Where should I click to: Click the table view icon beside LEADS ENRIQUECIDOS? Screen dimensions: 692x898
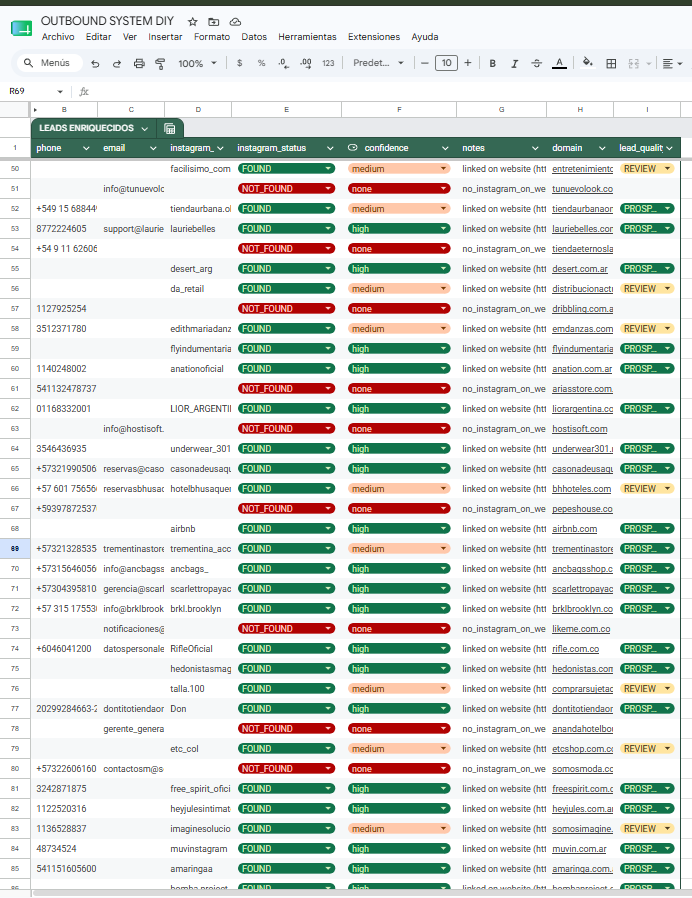coord(170,128)
